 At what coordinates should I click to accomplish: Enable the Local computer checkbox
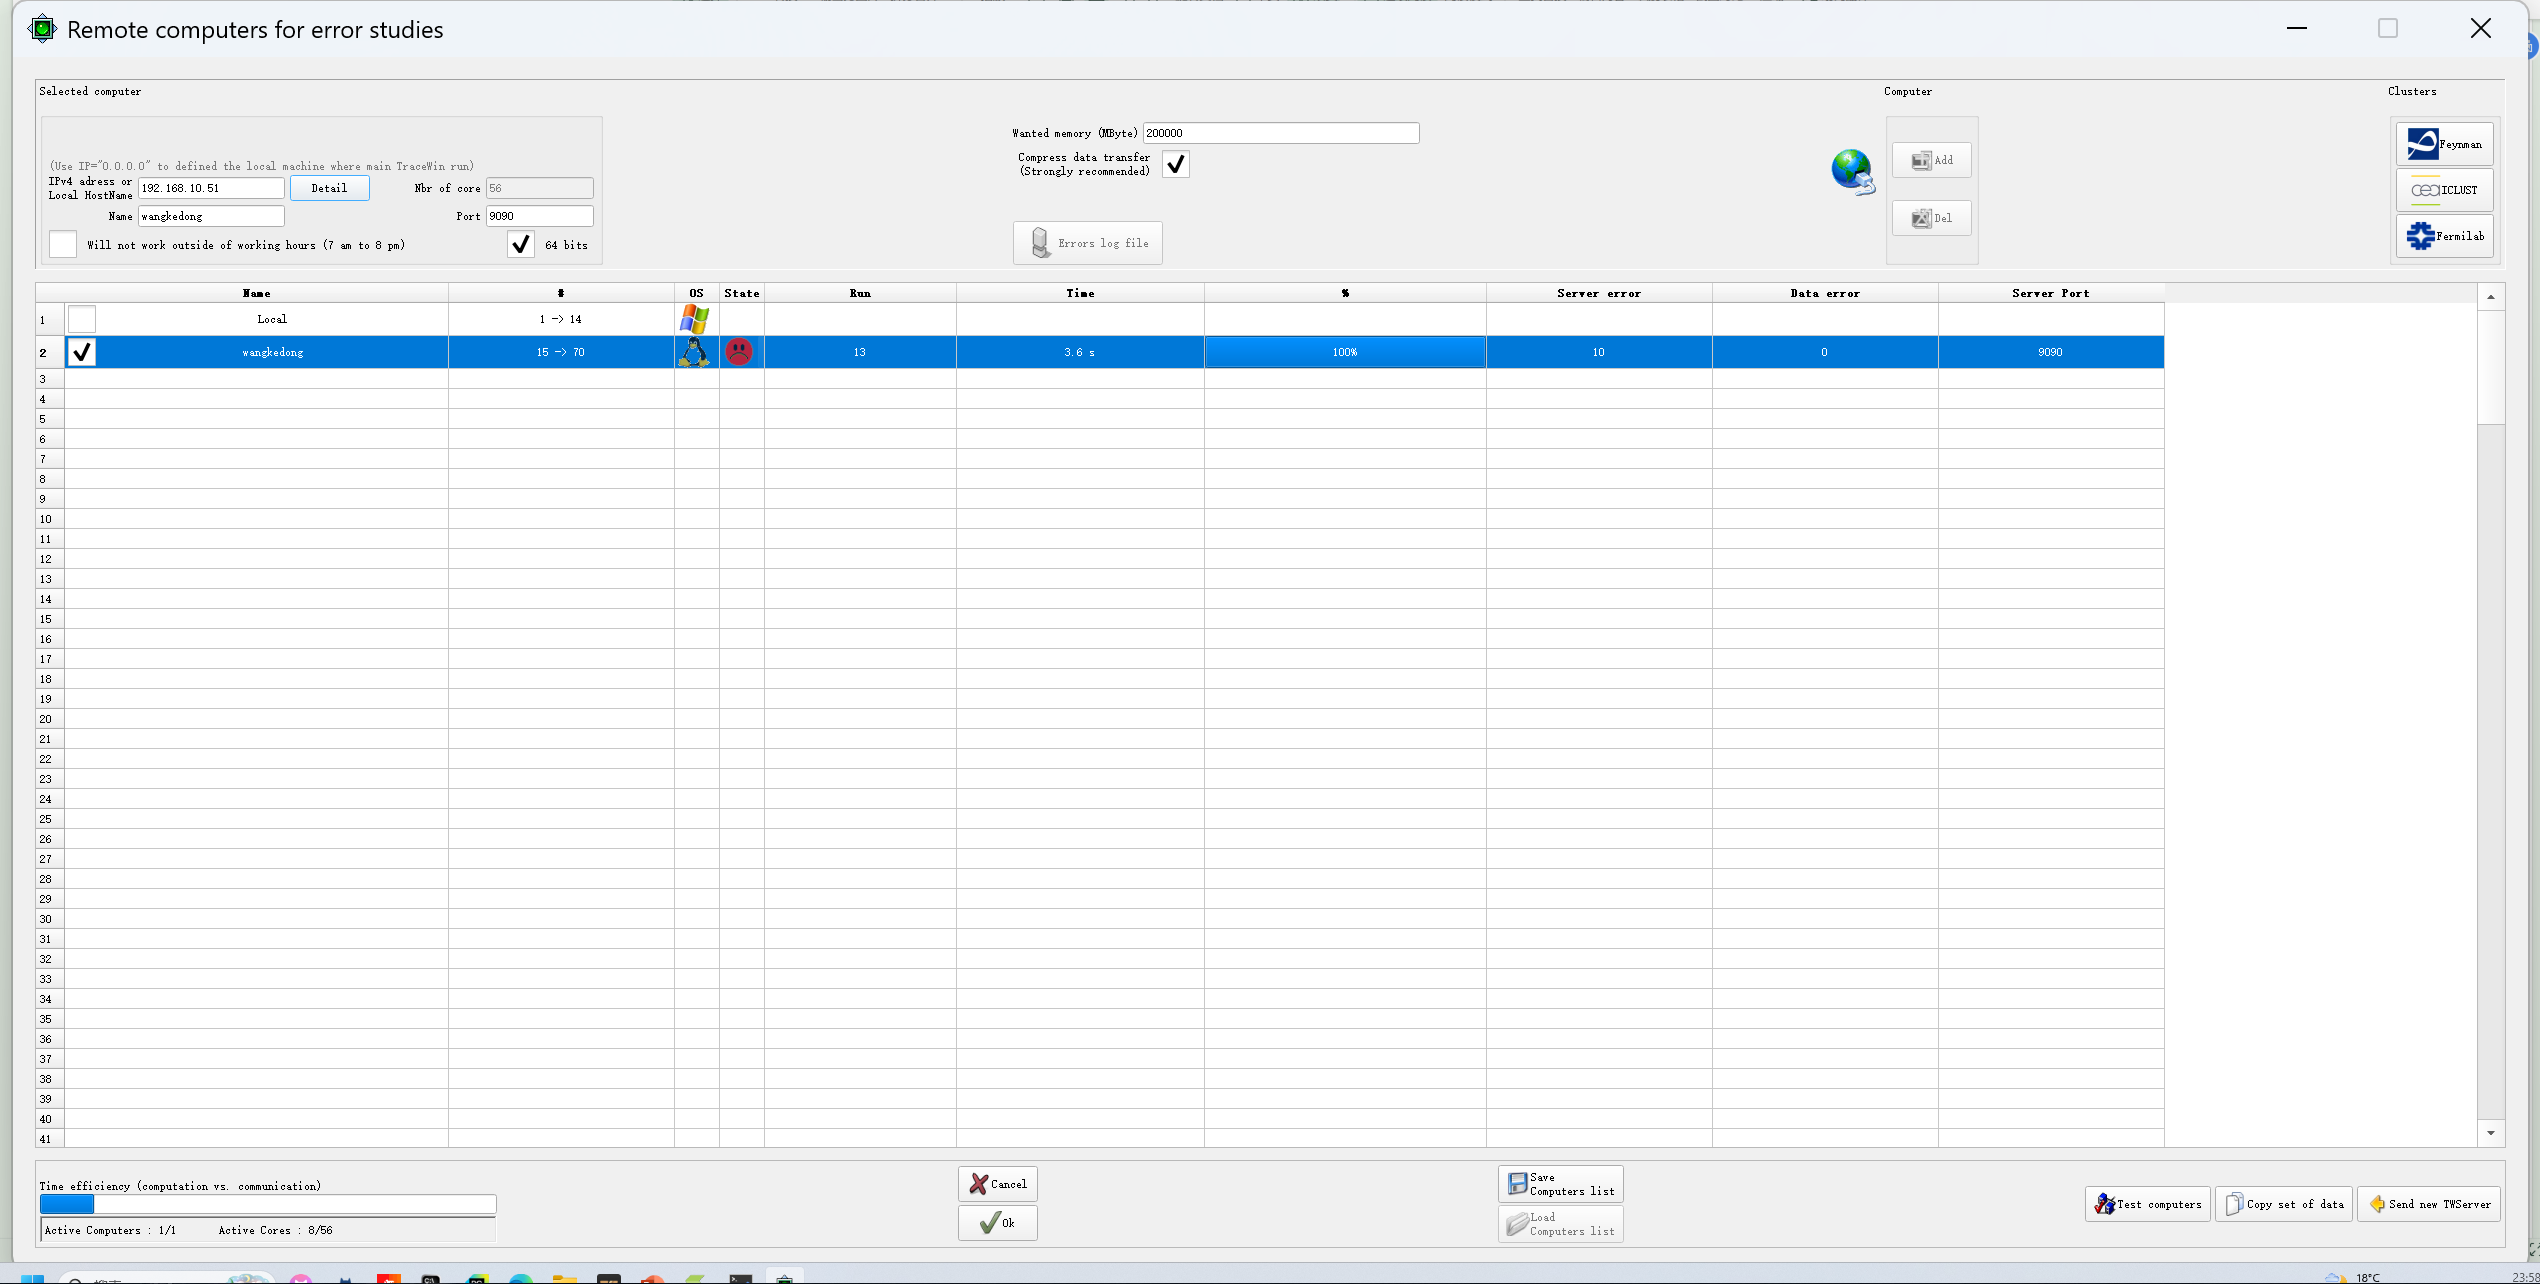[82, 320]
